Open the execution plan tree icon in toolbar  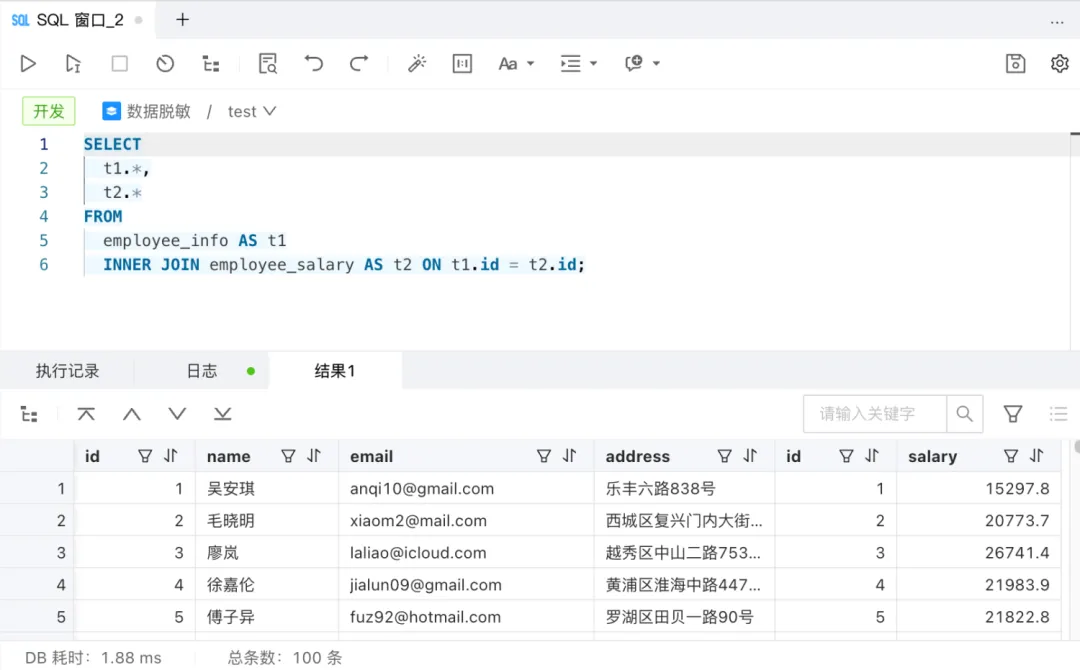tap(211, 64)
